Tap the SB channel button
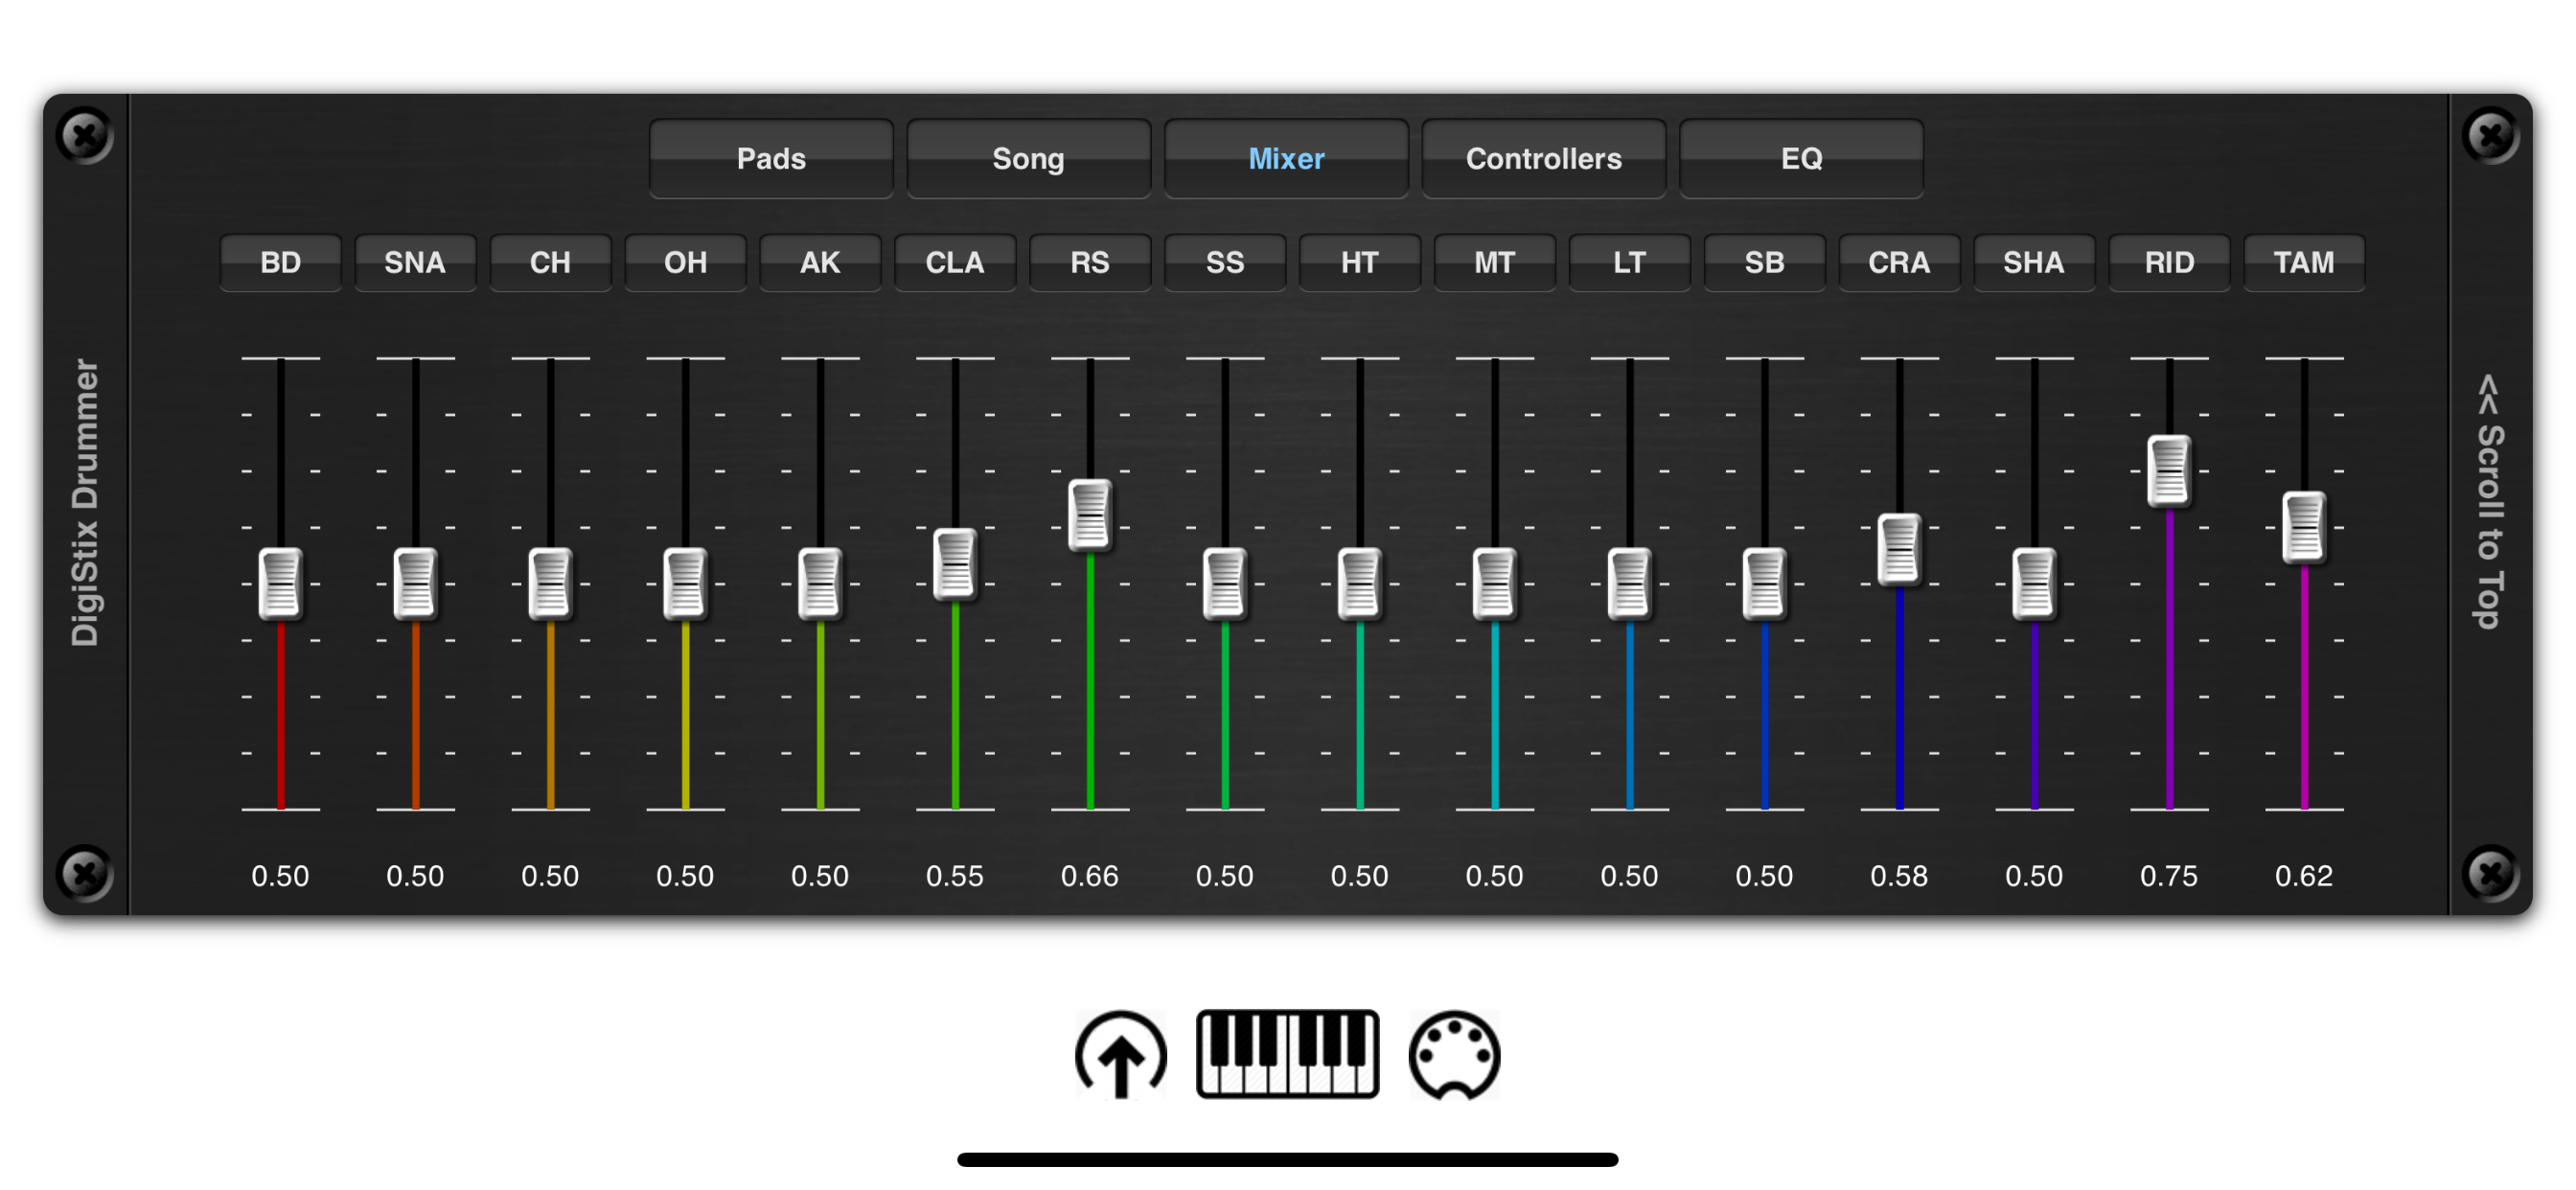The height and width of the screenshot is (1190, 2576). [x=1765, y=262]
